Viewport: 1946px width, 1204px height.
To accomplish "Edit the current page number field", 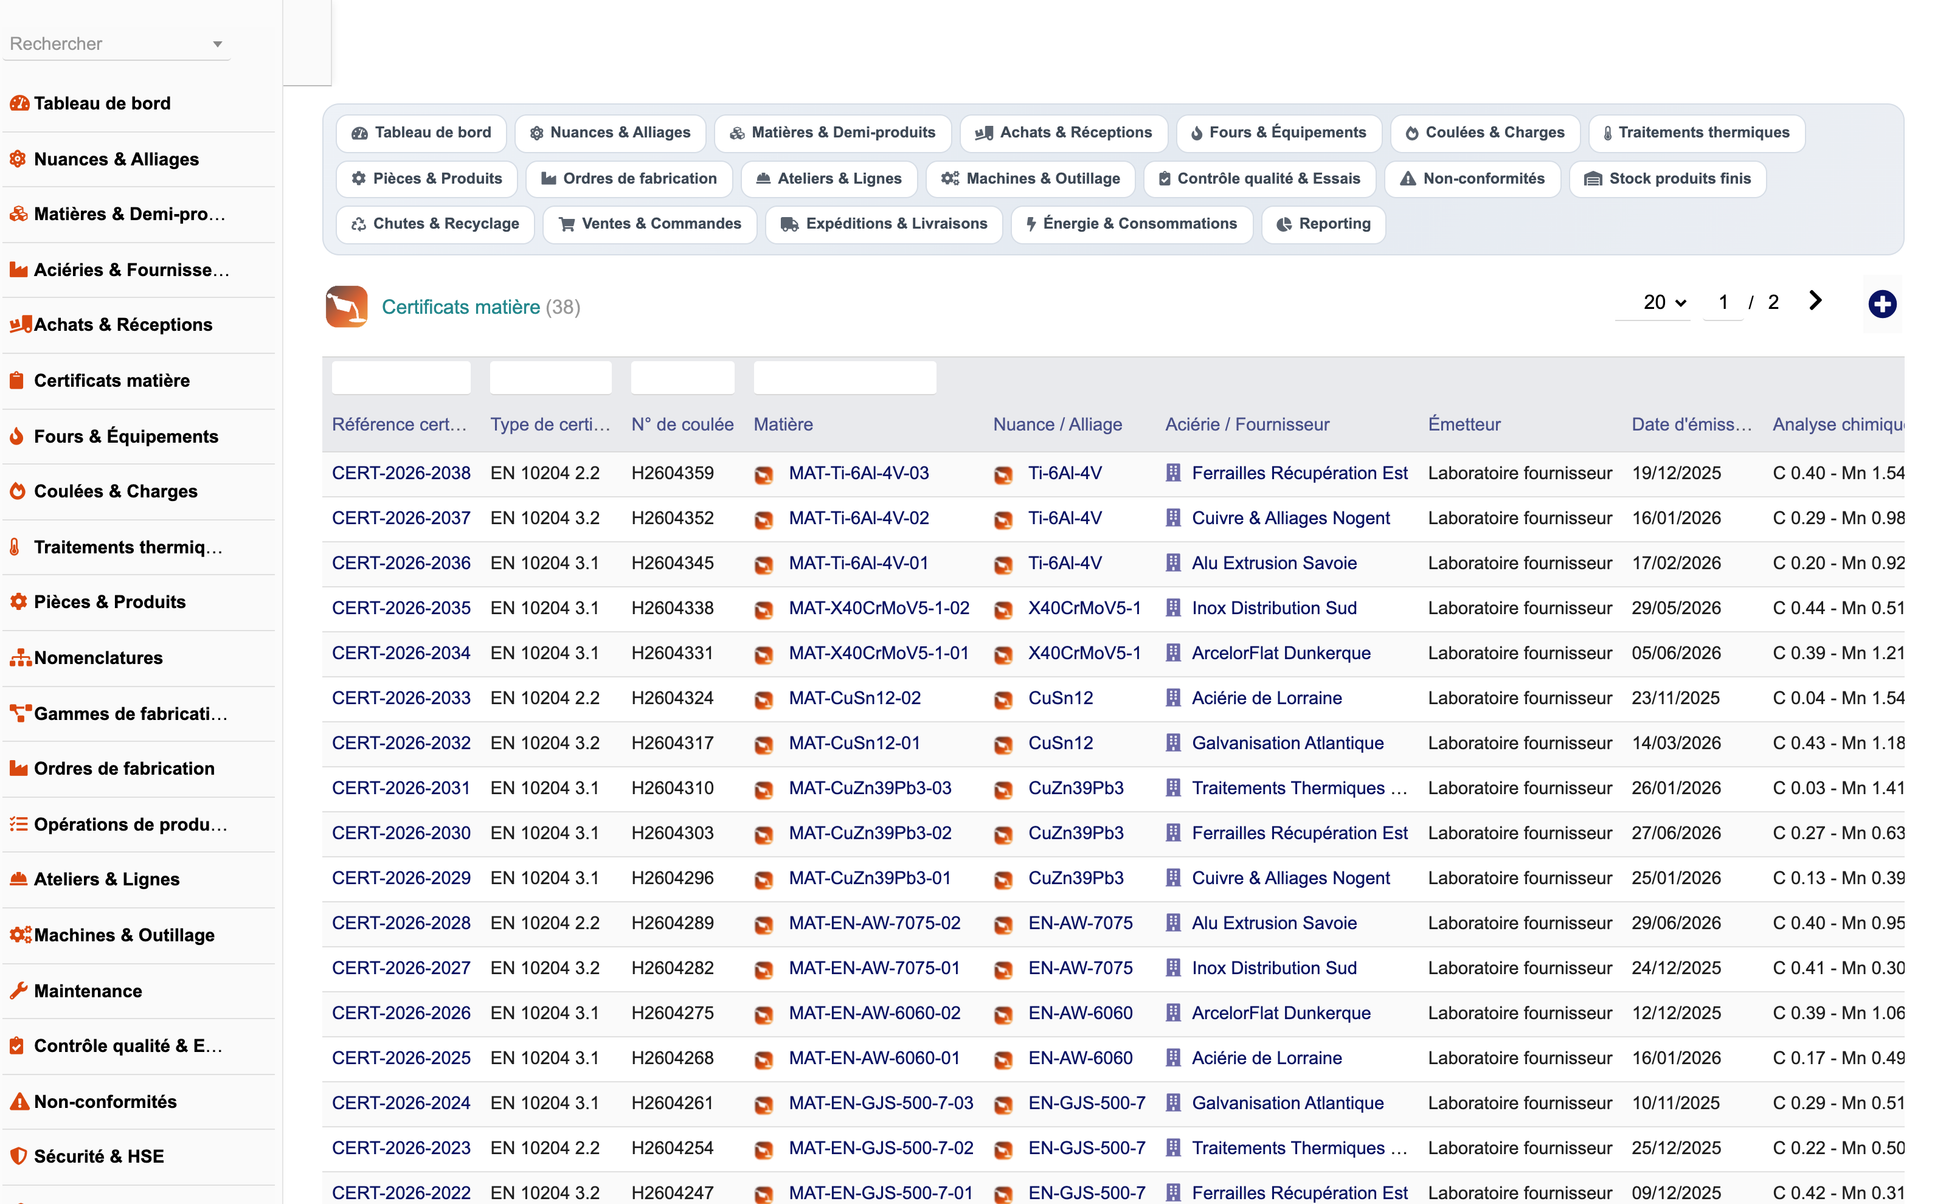I will 1723,302.
